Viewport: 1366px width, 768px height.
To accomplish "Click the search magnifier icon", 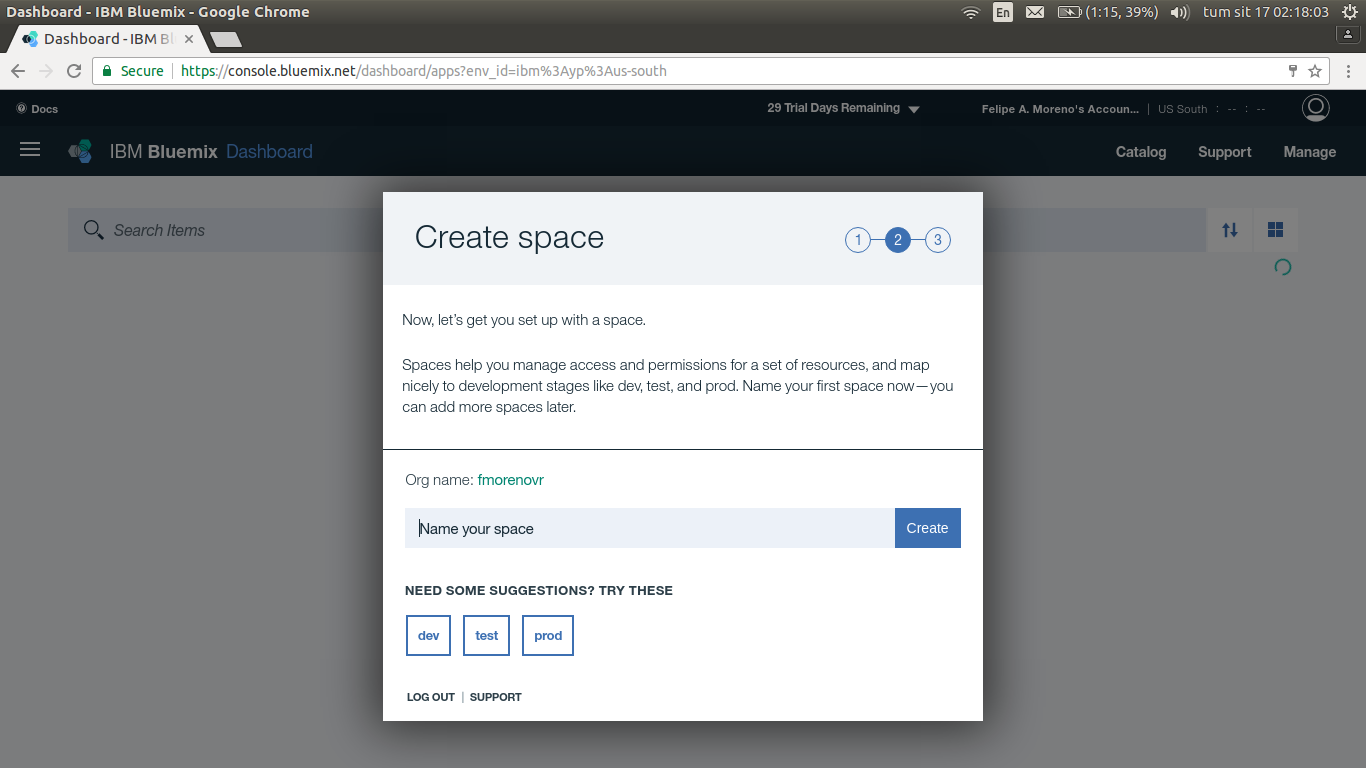I will (93, 230).
